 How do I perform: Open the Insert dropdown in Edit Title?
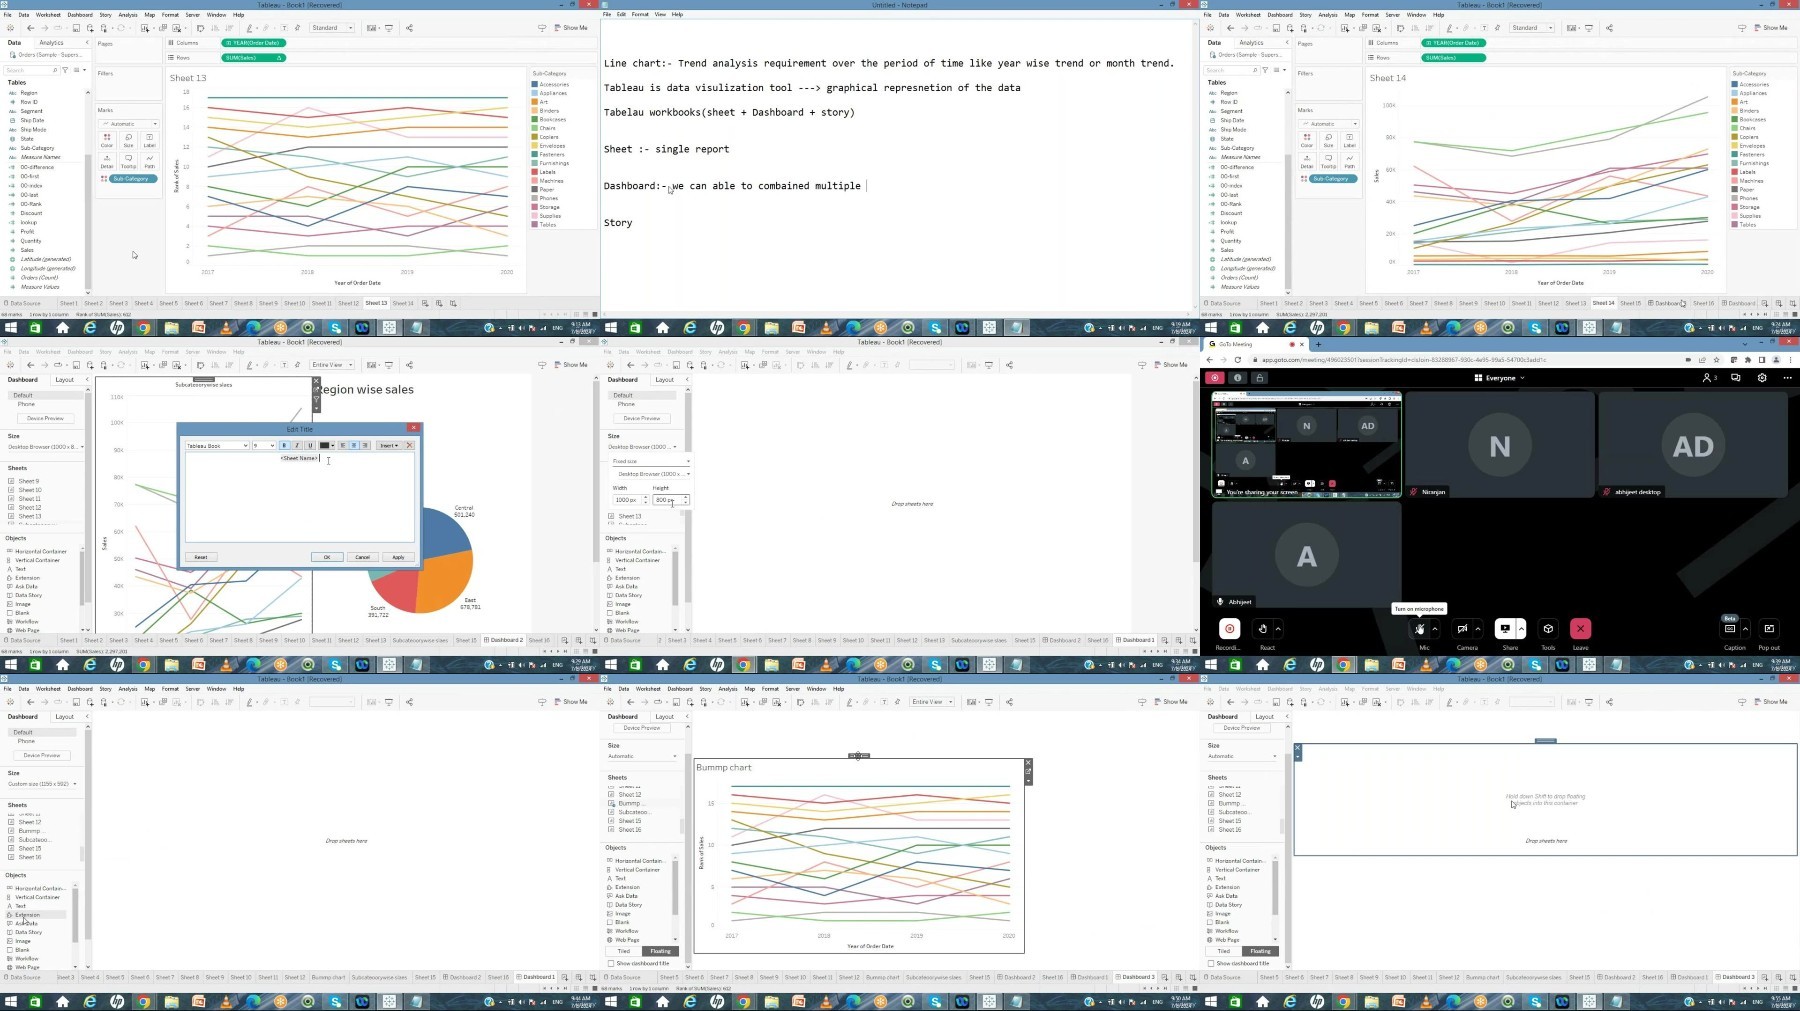point(389,445)
